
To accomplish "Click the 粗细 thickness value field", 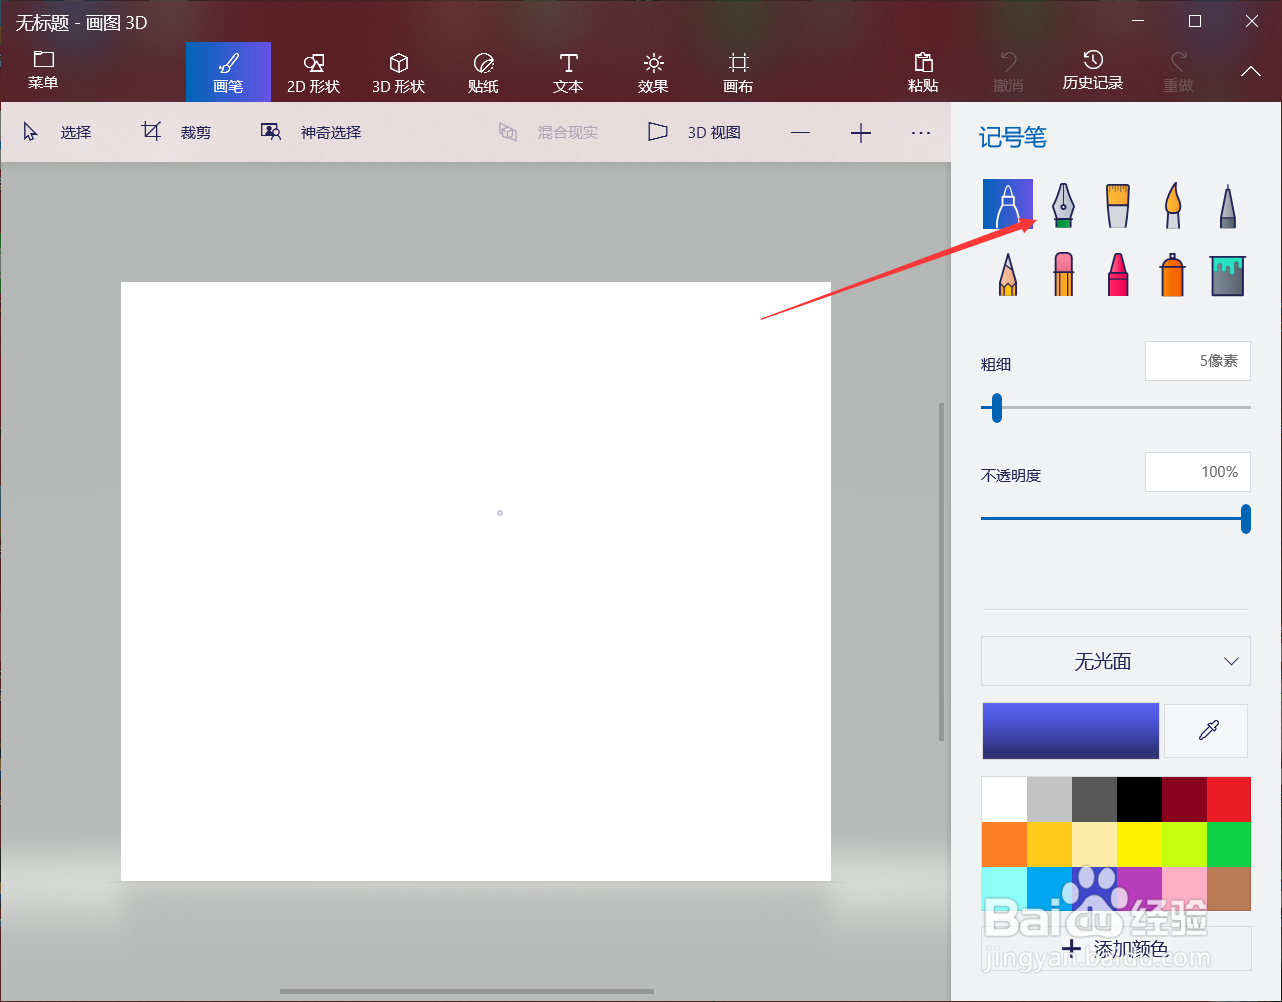I will click(x=1198, y=361).
